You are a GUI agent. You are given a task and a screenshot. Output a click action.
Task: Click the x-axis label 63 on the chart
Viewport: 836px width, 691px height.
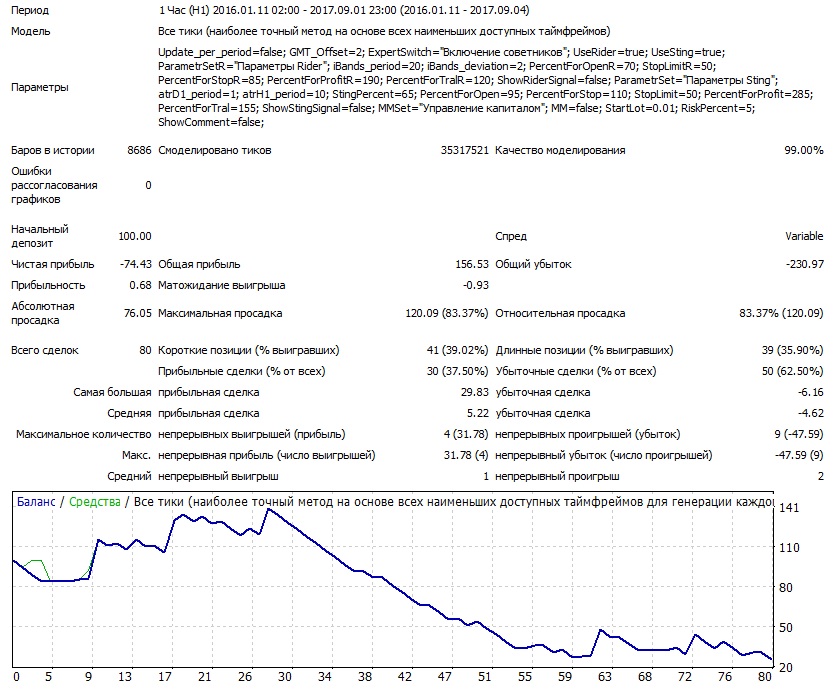[x=605, y=677]
